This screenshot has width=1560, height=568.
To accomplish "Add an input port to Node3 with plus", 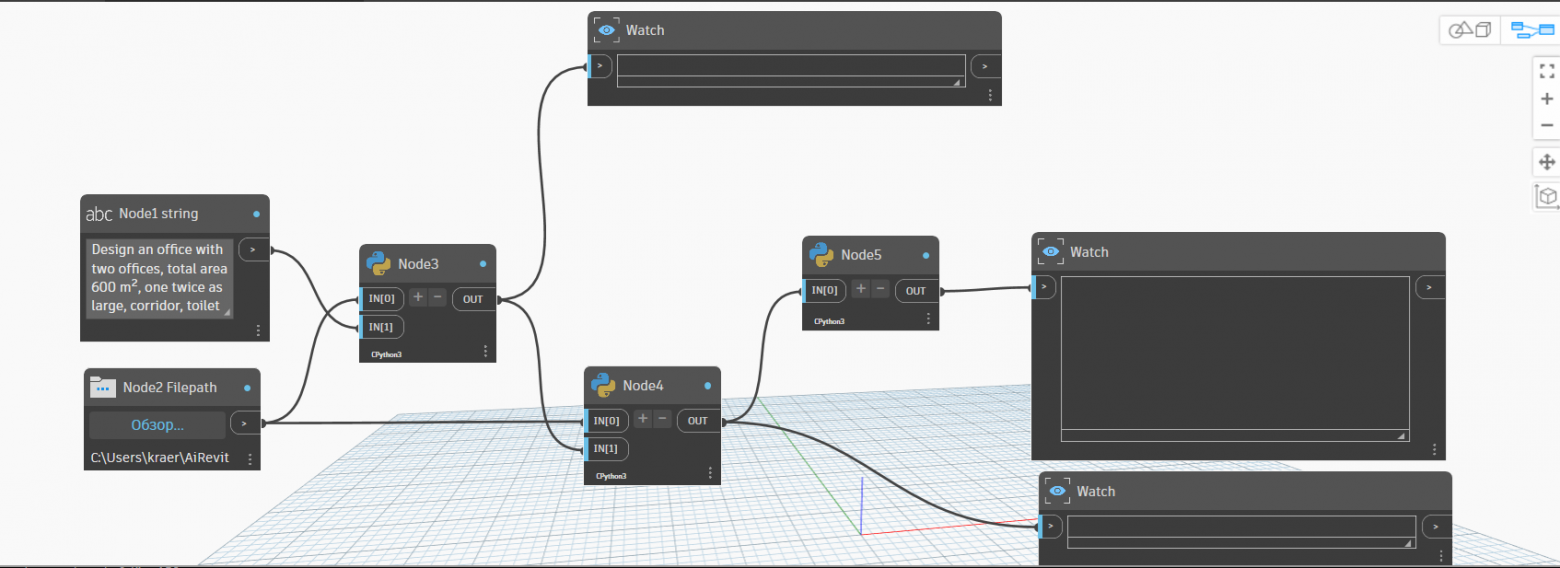I will (x=418, y=297).
